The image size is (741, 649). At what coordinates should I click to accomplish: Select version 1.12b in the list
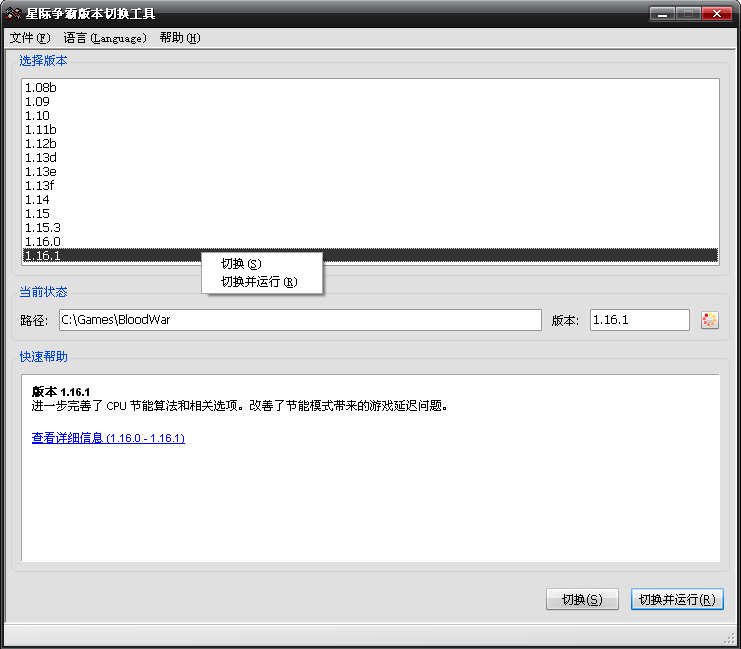click(41, 144)
